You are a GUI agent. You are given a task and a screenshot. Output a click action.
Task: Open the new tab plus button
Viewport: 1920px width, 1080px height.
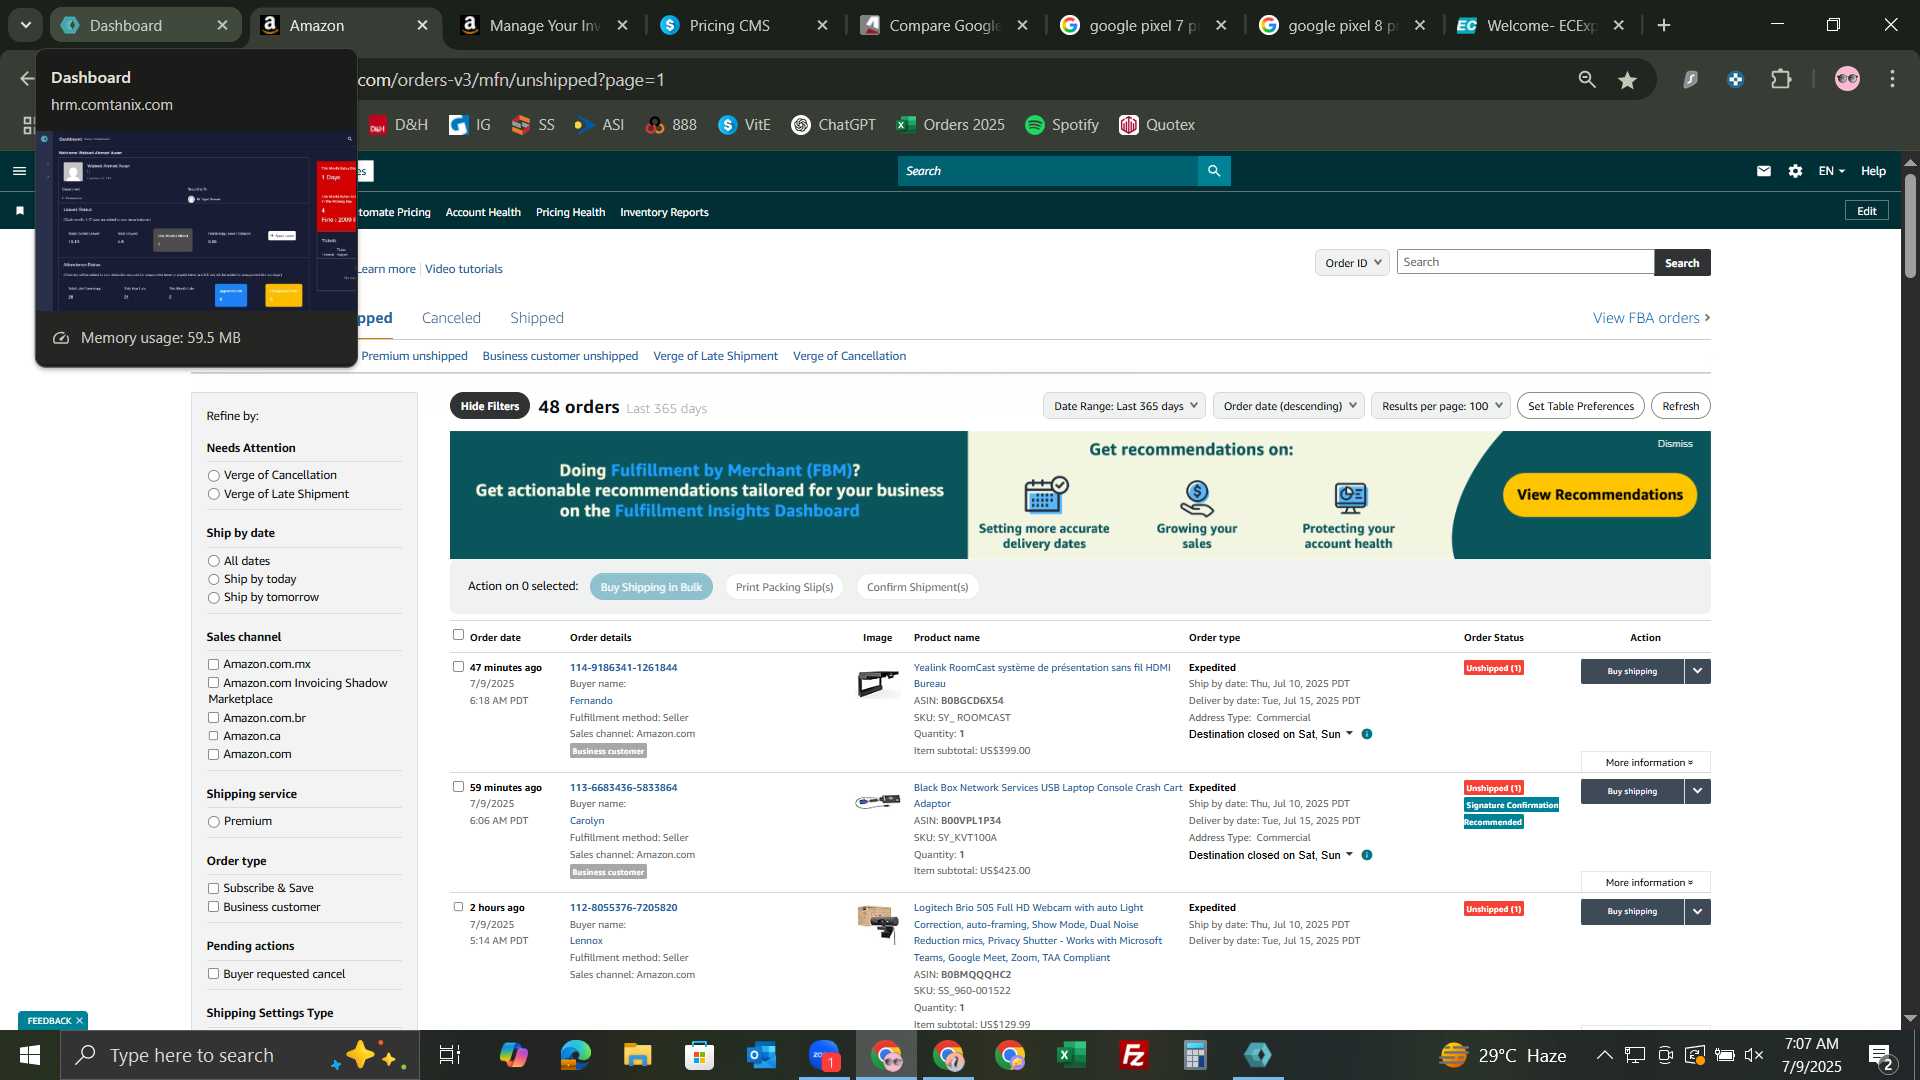(x=1664, y=25)
